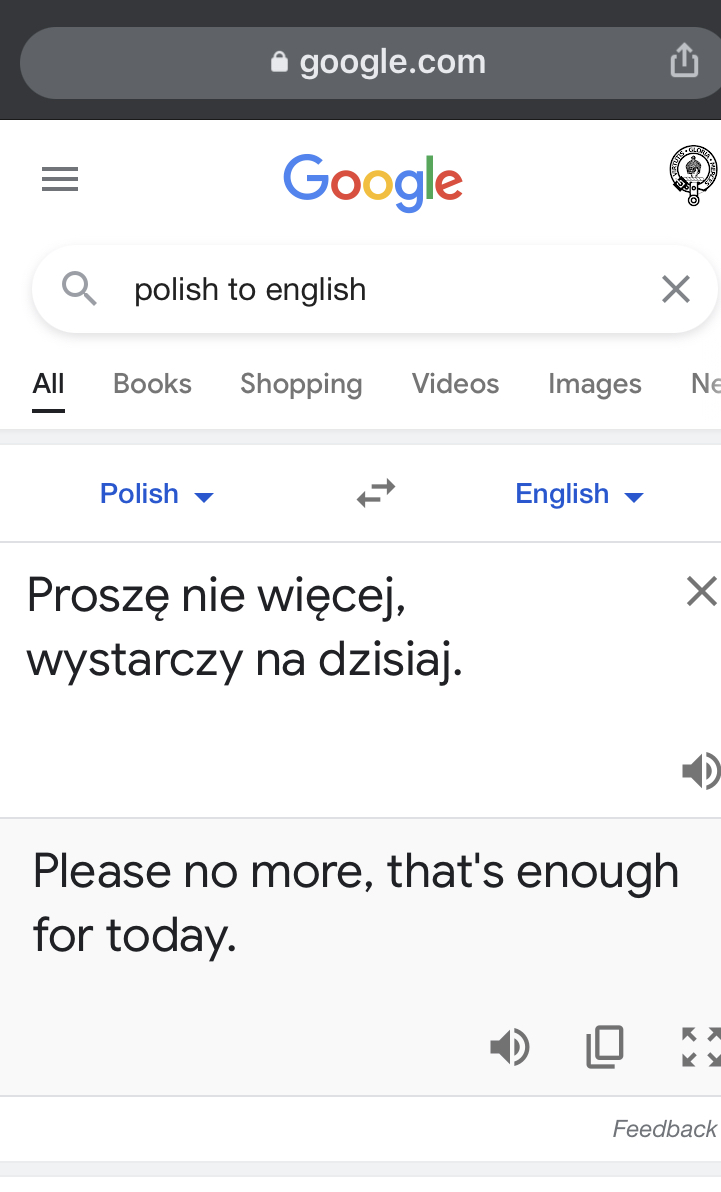Click the search magnifier icon
The width and height of the screenshot is (721, 1192).
[x=79, y=290]
